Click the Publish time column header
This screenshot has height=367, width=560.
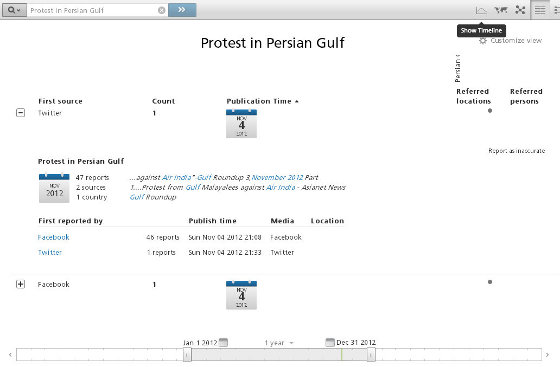pyautogui.click(x=212, y=221)
